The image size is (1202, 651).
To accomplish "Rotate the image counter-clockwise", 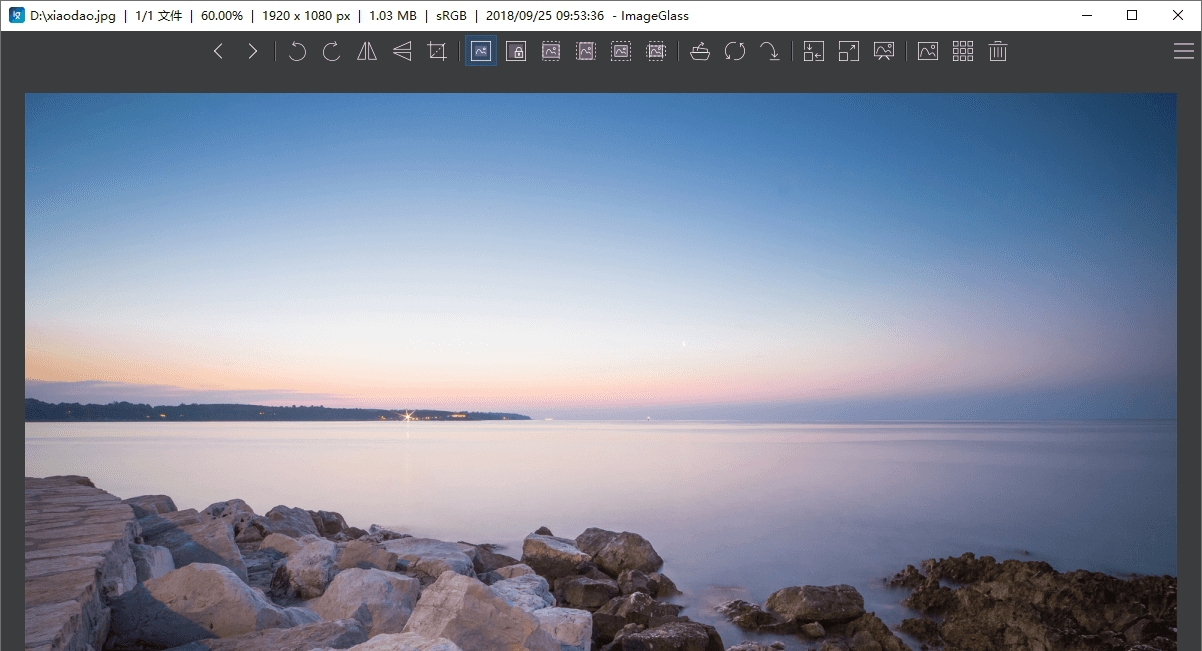I will (296, 51).
